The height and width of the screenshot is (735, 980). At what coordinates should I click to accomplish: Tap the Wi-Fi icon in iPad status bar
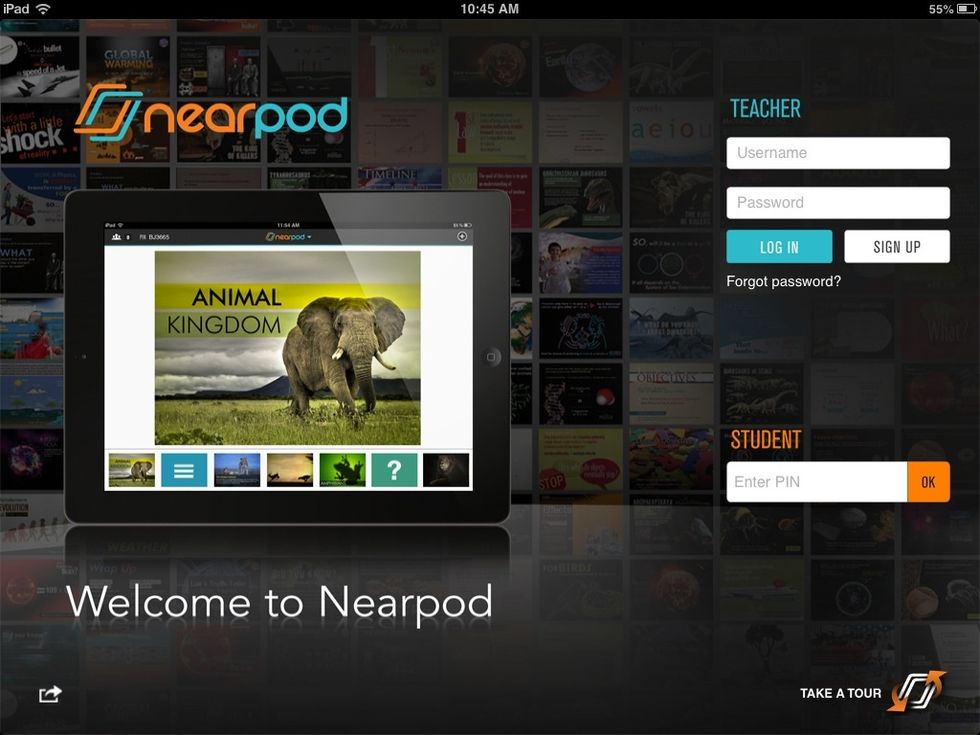point(43,9)
